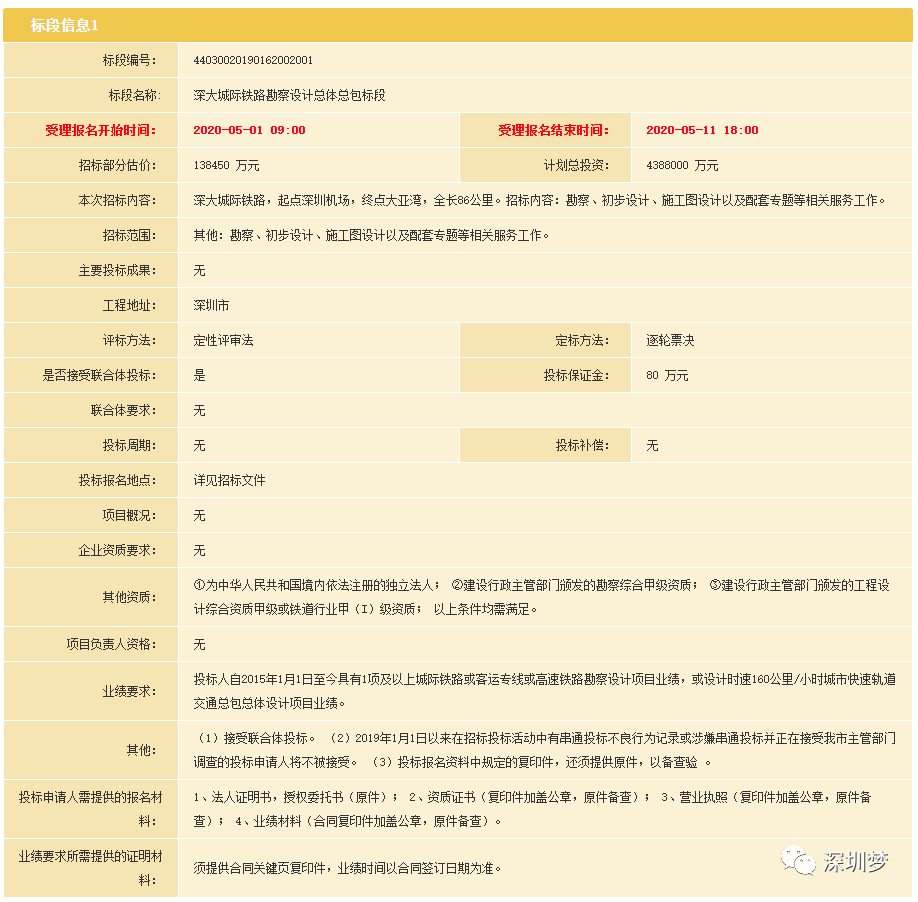
Task: Select the 深圳市 address value
Action: (211, 306)
